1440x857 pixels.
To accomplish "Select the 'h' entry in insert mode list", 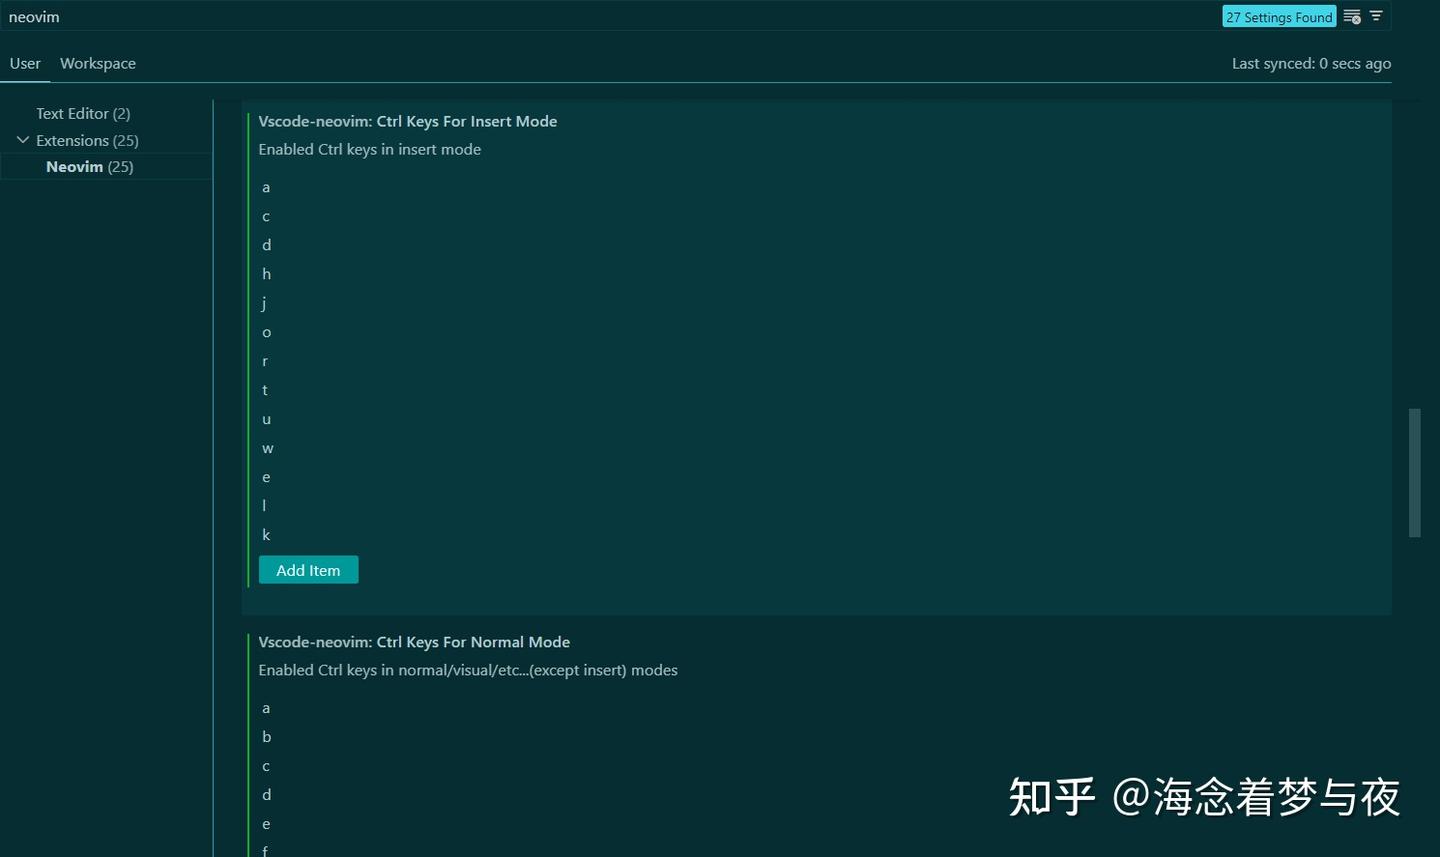I will click(x=266, y=274).
